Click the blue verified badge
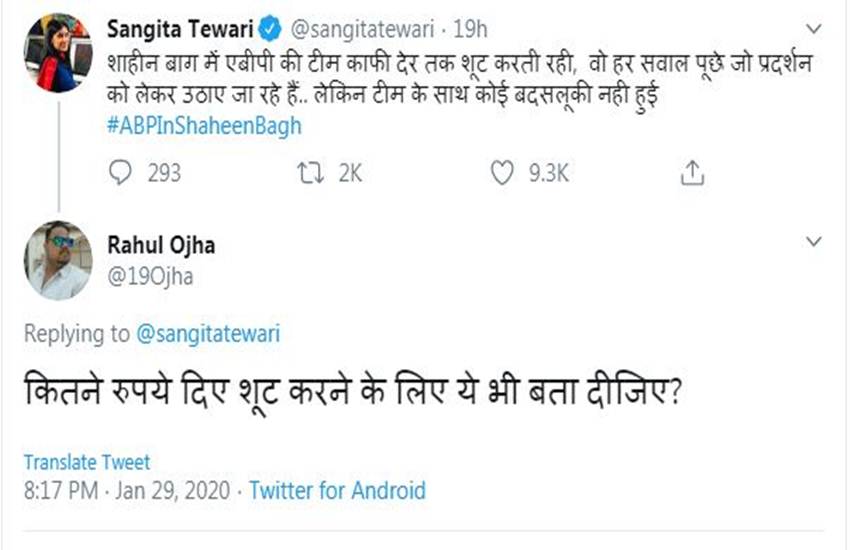 pyautogui.click(x=272, y=20)
